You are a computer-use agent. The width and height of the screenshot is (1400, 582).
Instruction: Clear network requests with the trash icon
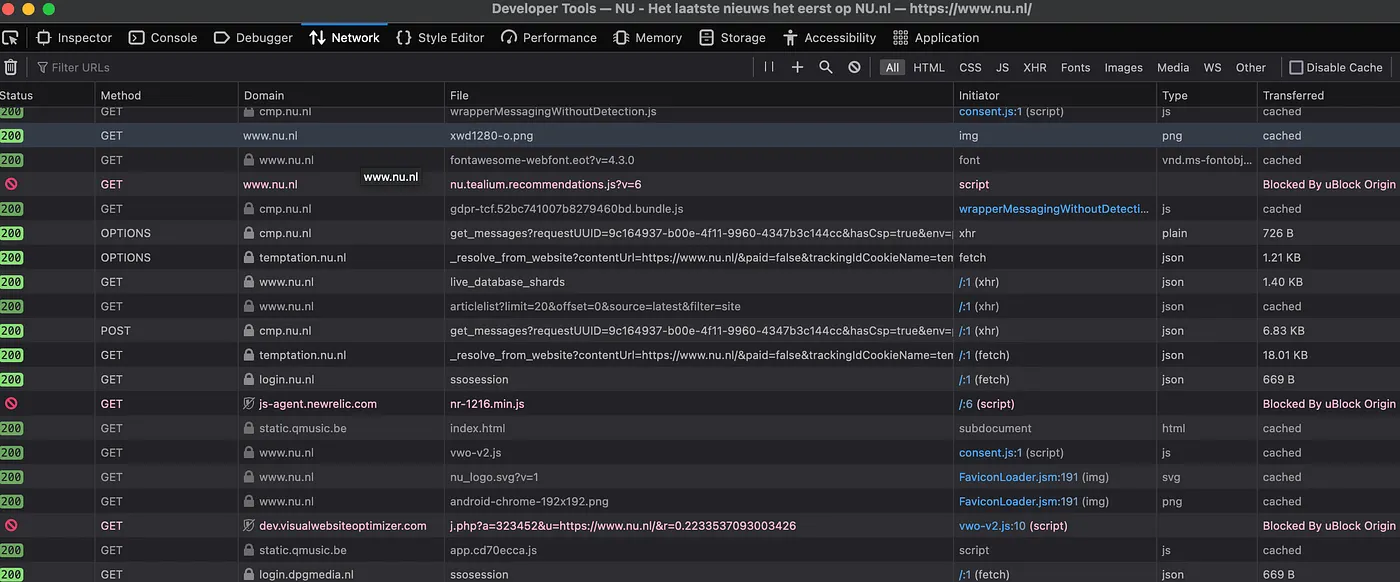pyautogui.click(x=11, y=67)
